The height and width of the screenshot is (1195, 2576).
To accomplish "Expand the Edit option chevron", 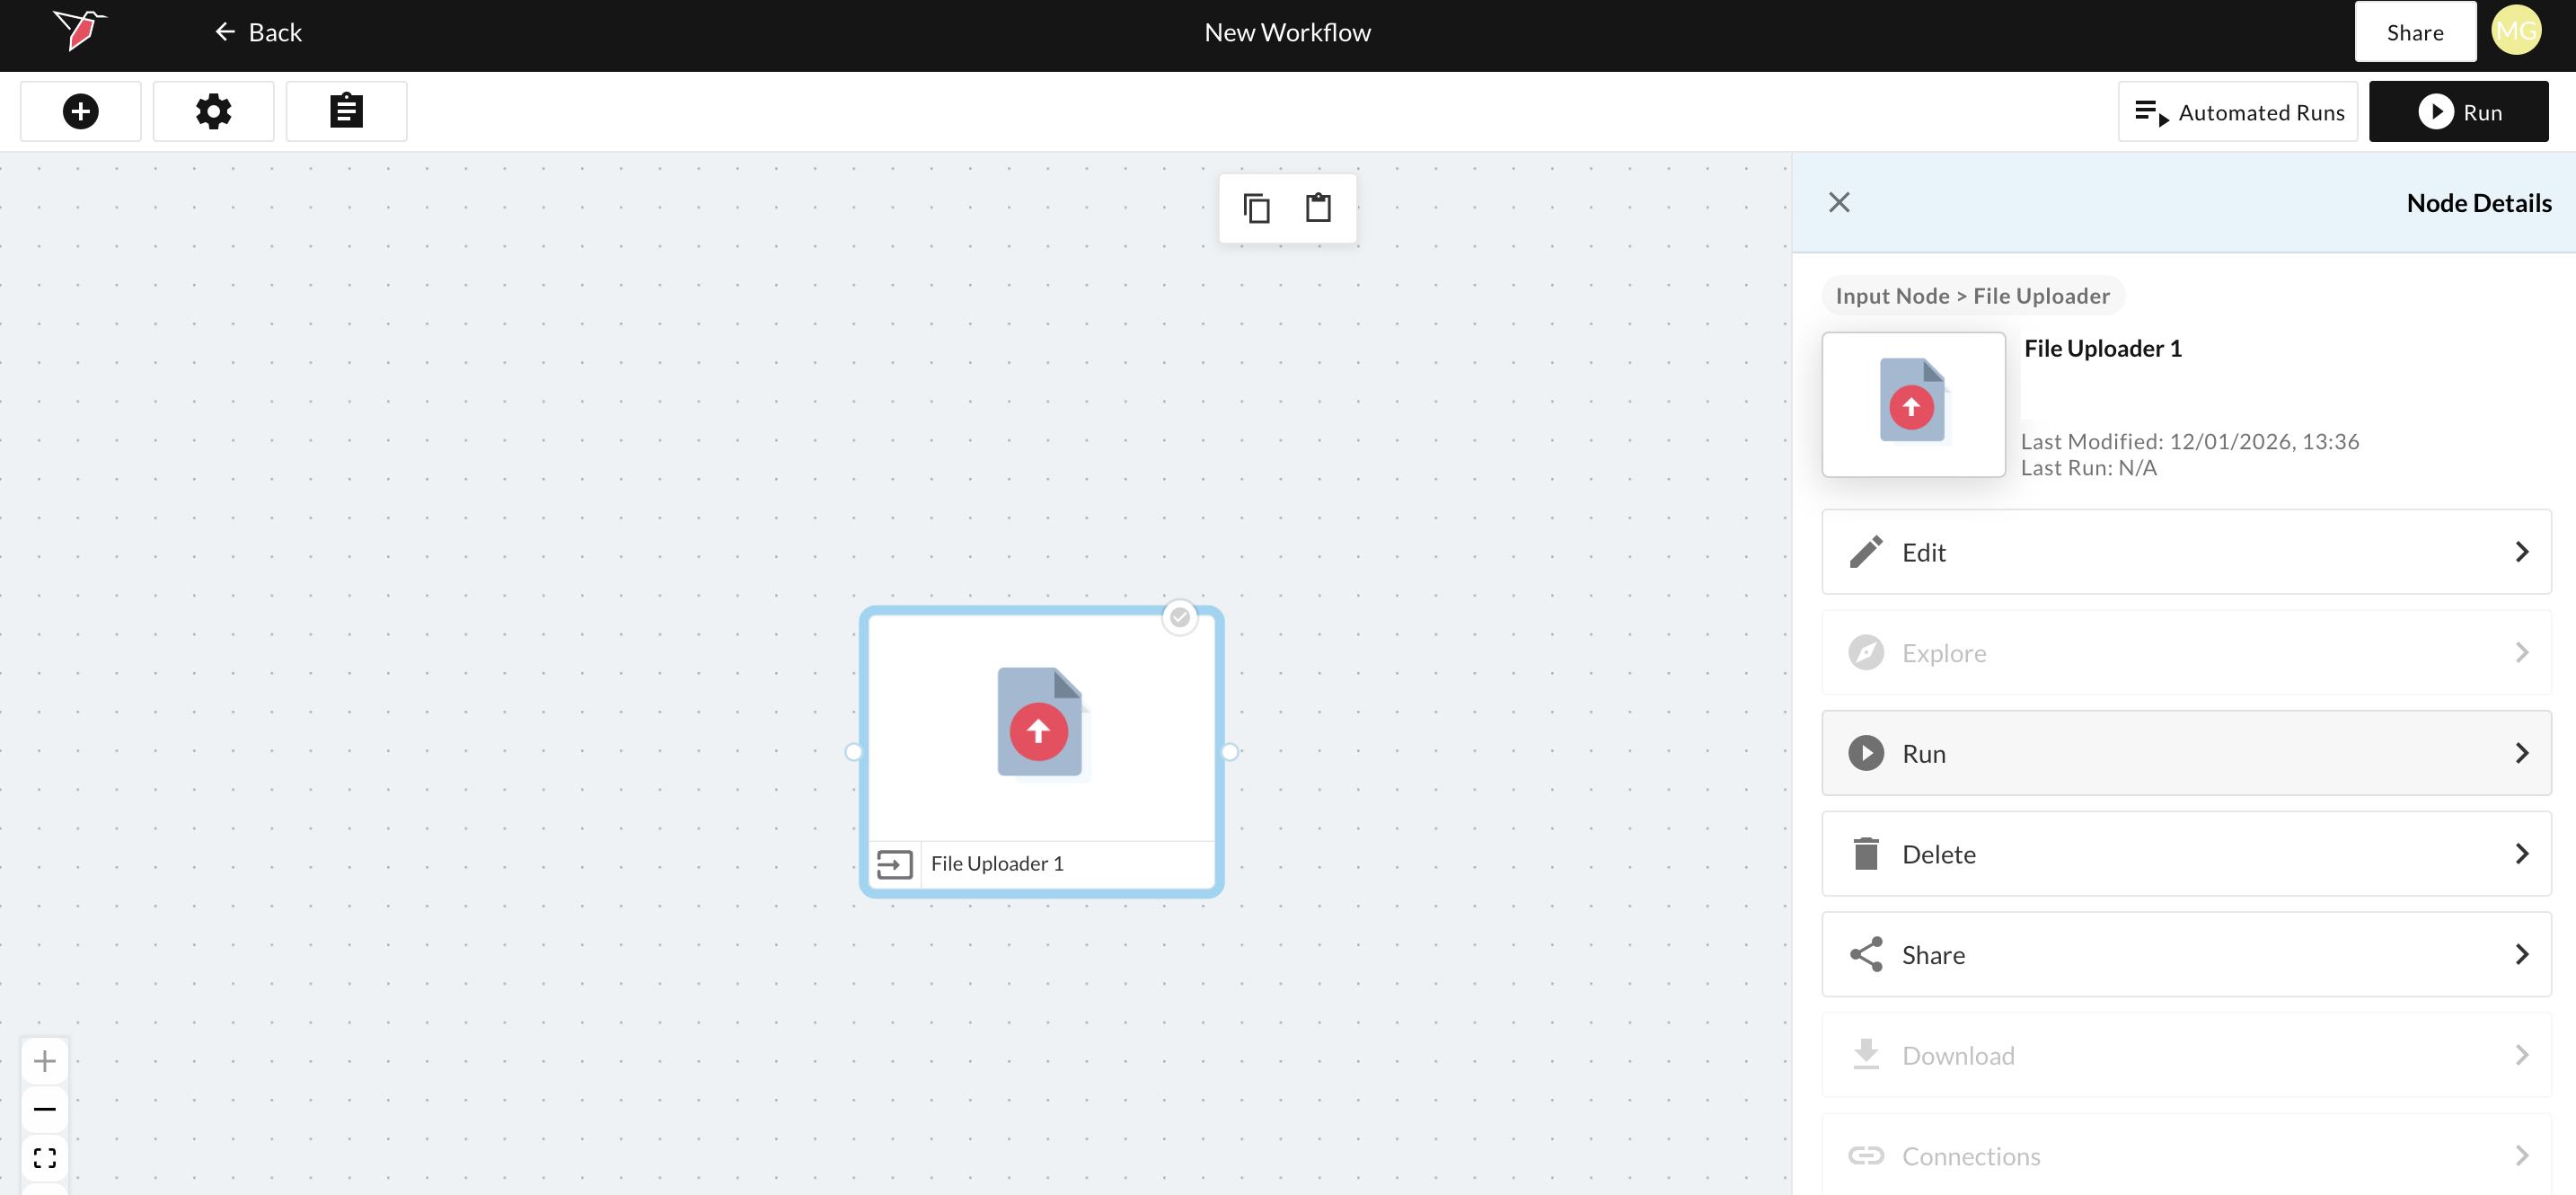I will click(2521, 552).
